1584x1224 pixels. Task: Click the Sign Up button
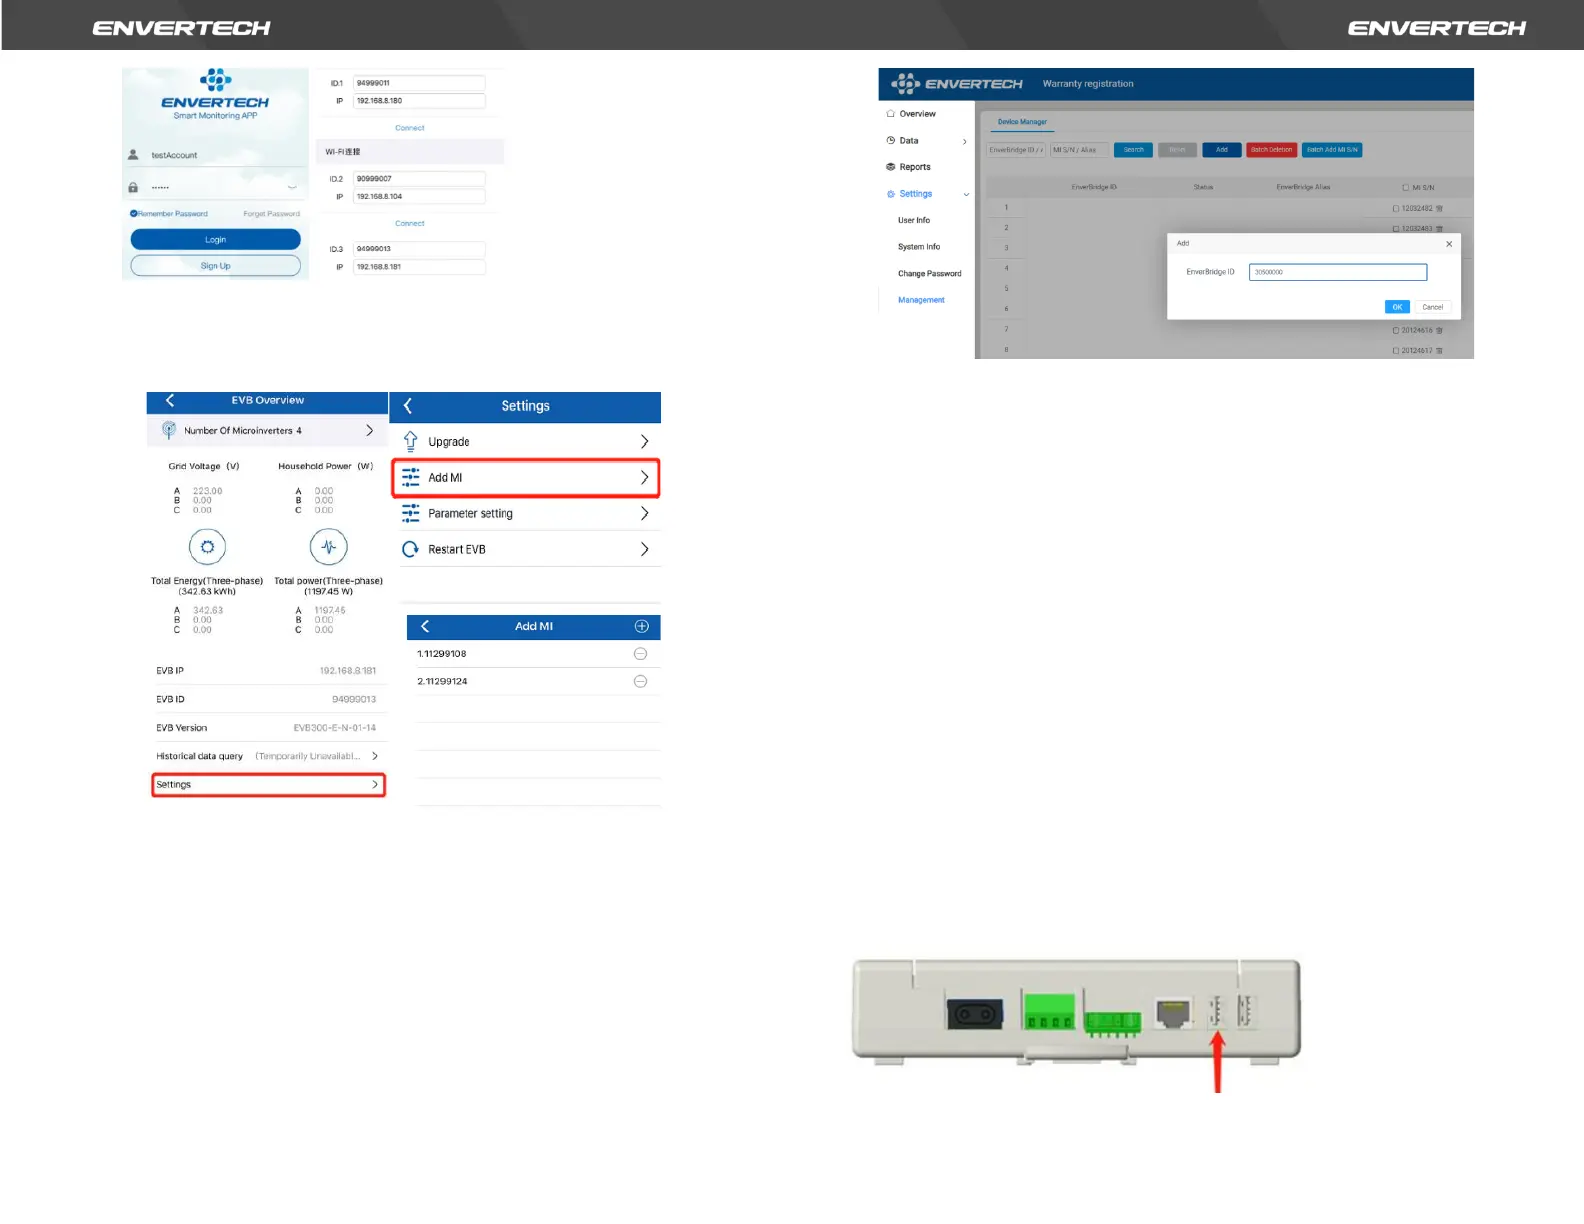click(x=215, y=266)
